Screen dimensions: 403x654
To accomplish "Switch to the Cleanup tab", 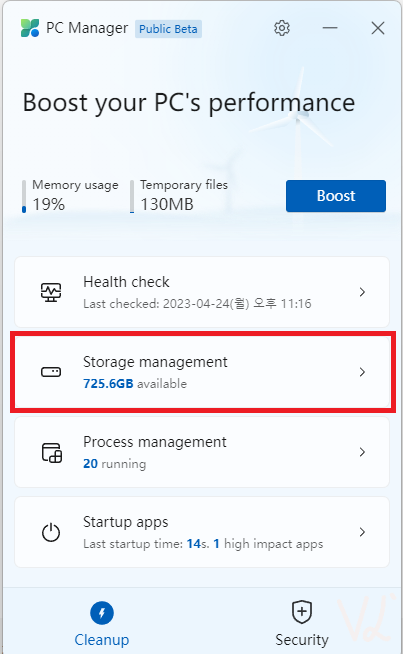I will point(102,623).
